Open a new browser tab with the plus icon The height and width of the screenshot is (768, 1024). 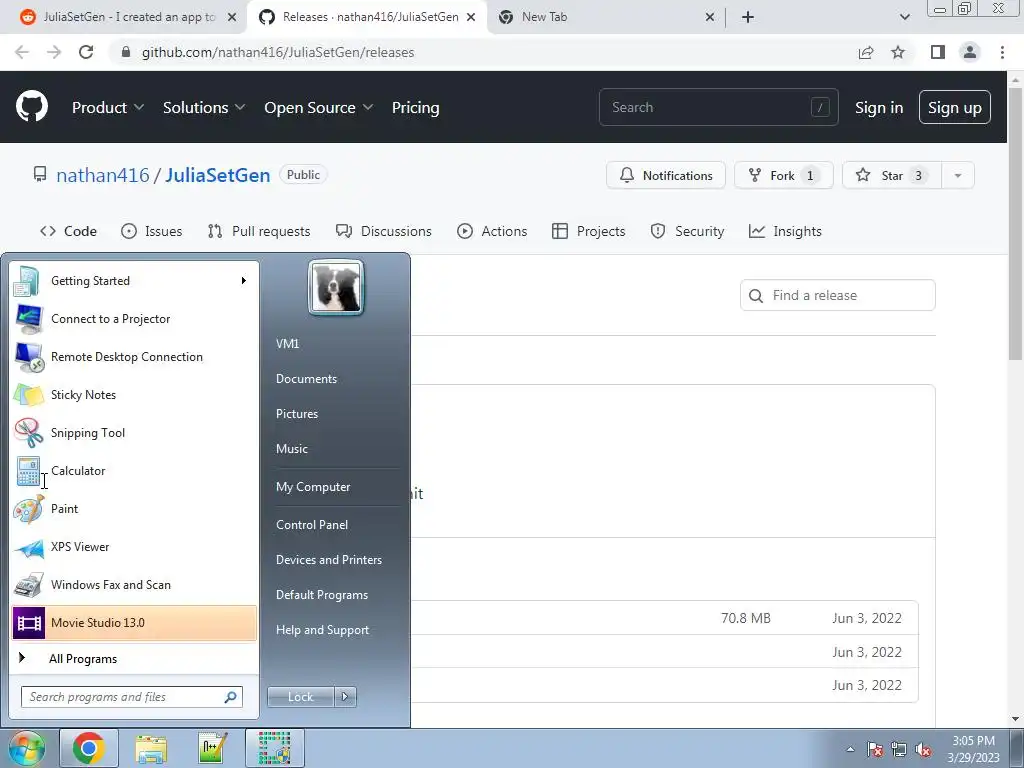click(748, 17)
